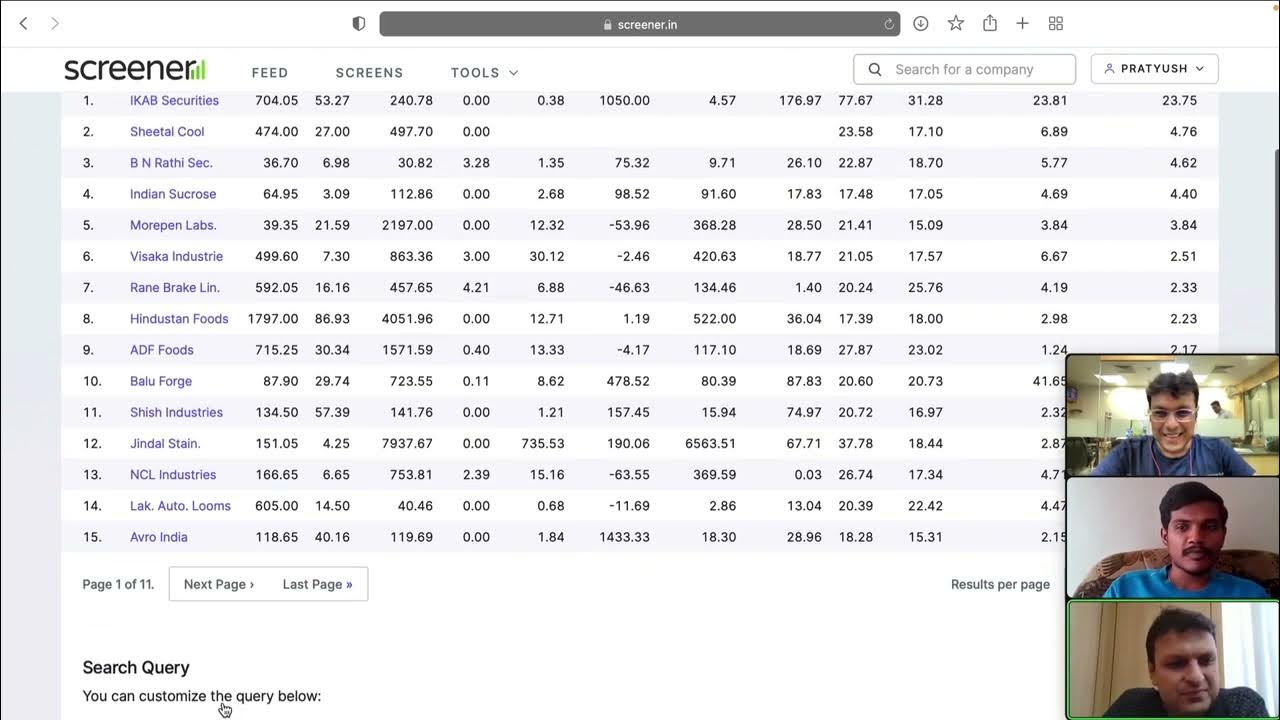Show the tab overview grid icon

[x=1055, y=23]
